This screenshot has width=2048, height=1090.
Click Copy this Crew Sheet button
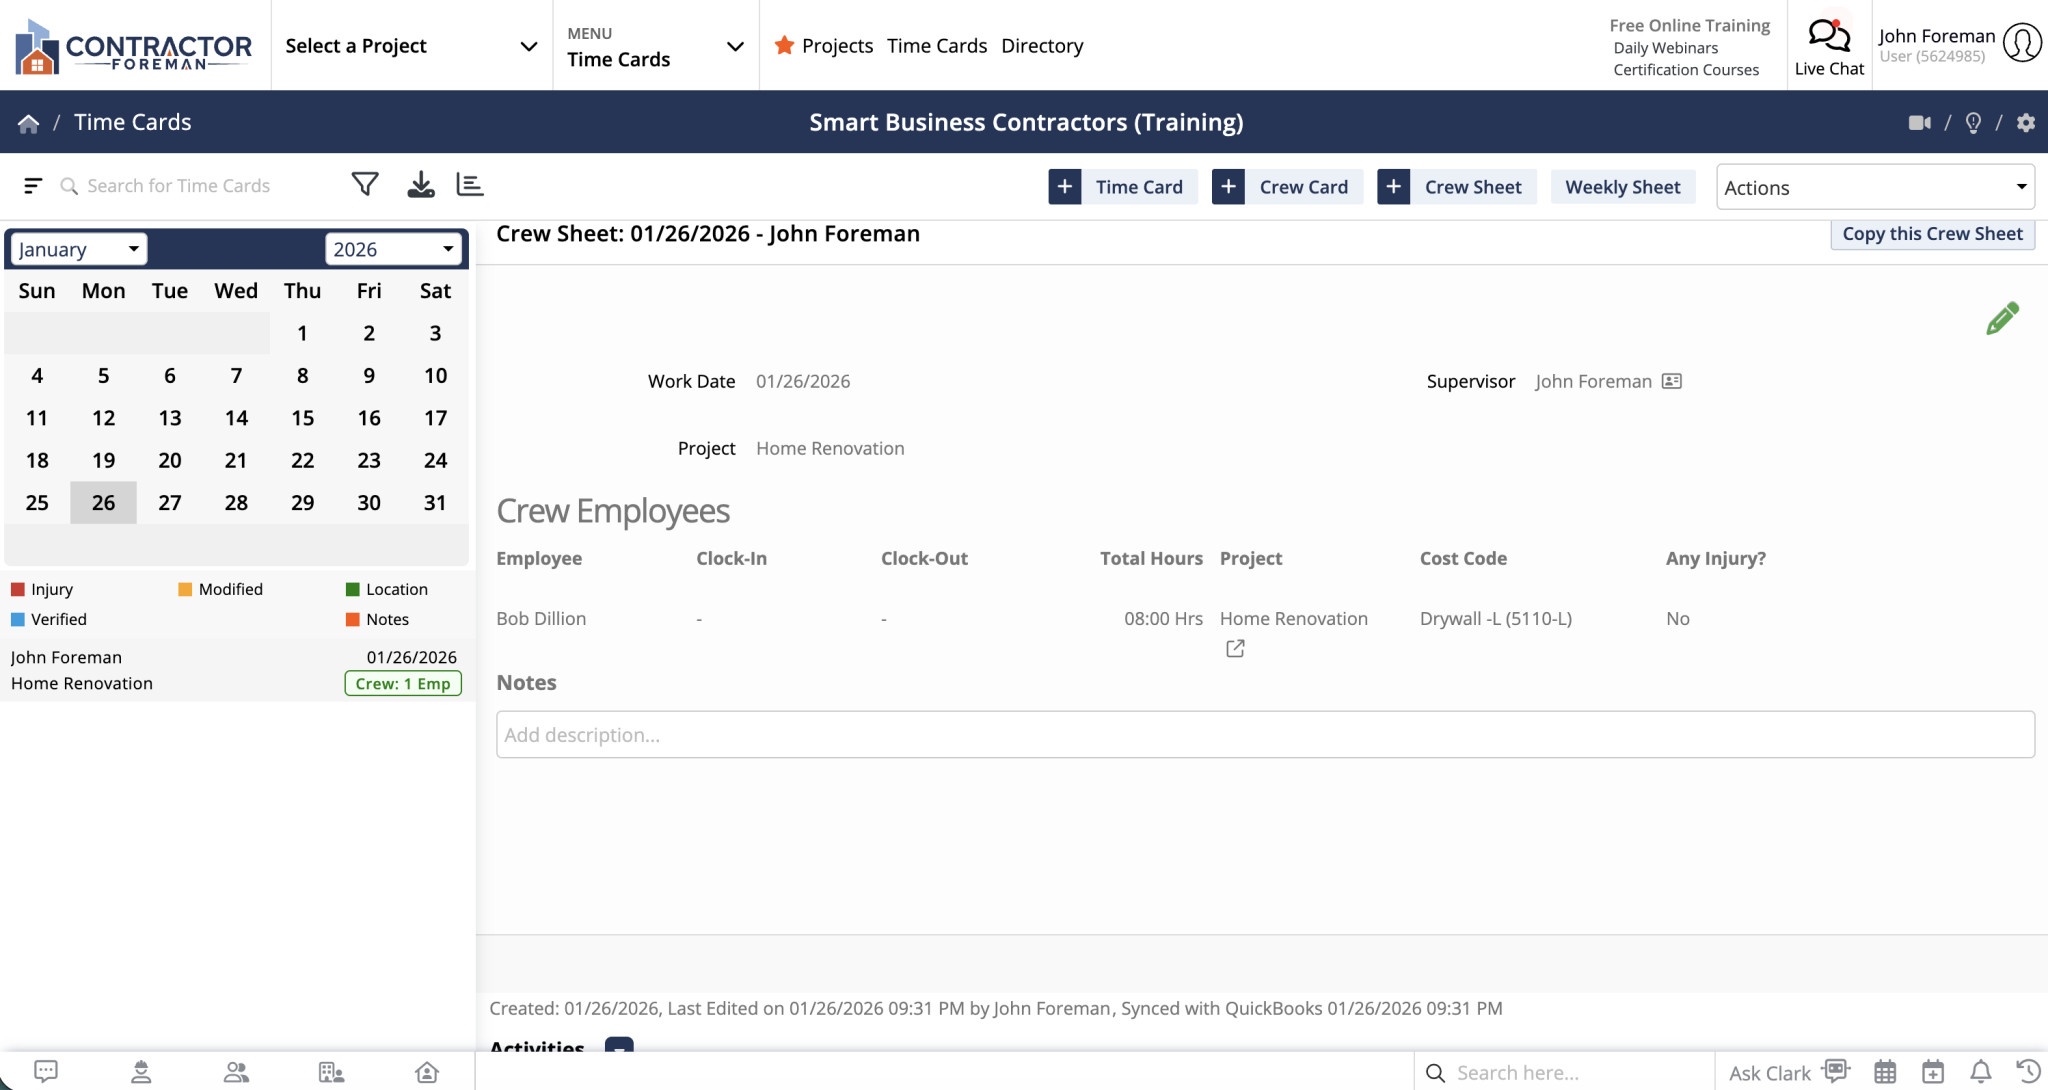point(1932,234)
